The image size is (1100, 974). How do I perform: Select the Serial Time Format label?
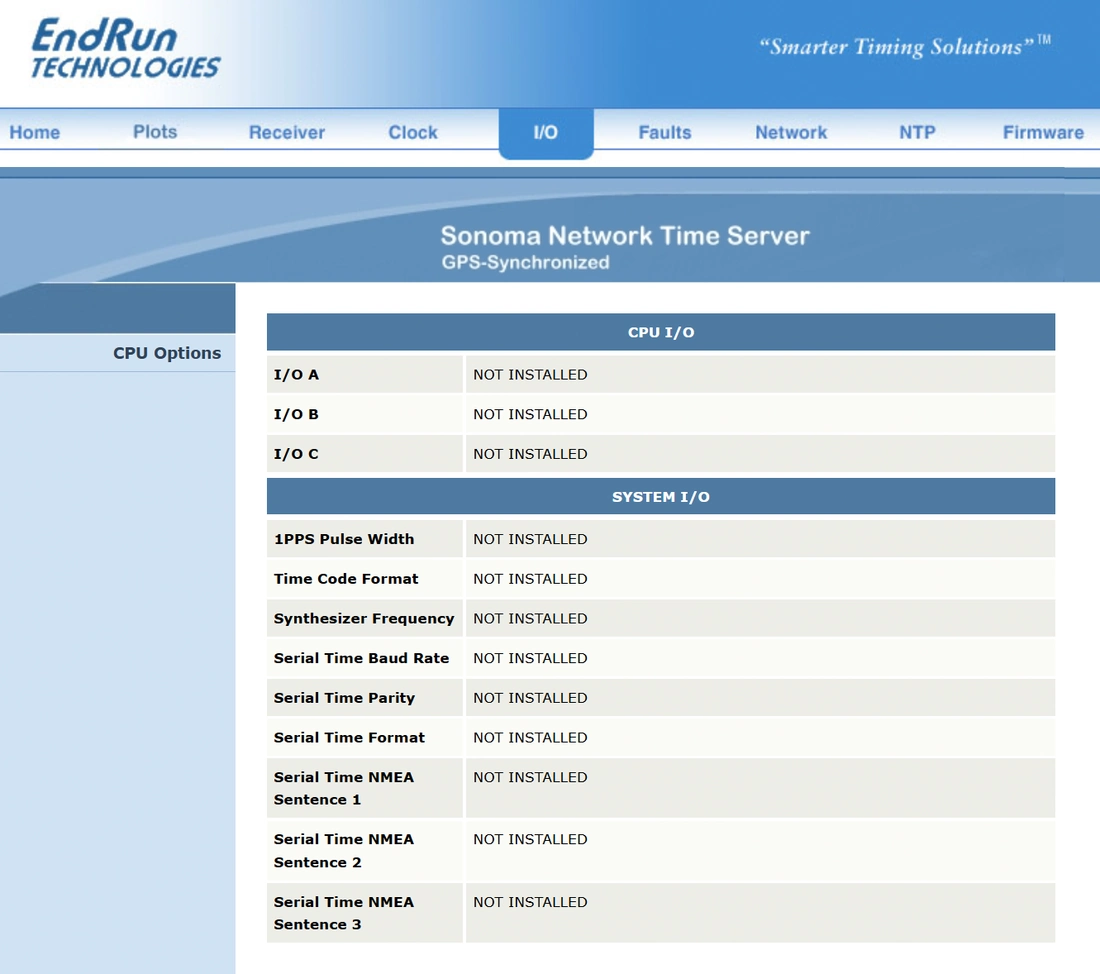pos(349,738)
